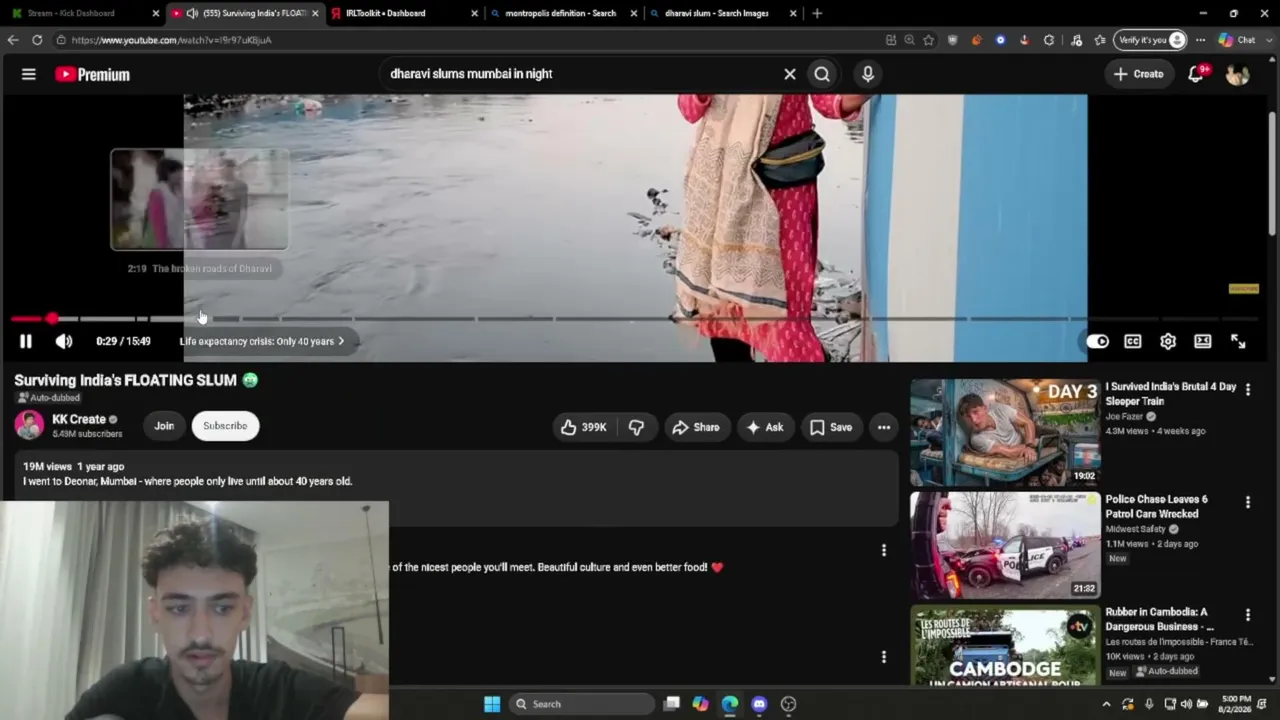The height and width of the screenshot is (720, 1280).
Task: Open Microsoft Edge from the taskbar
Action: (730, 704)
